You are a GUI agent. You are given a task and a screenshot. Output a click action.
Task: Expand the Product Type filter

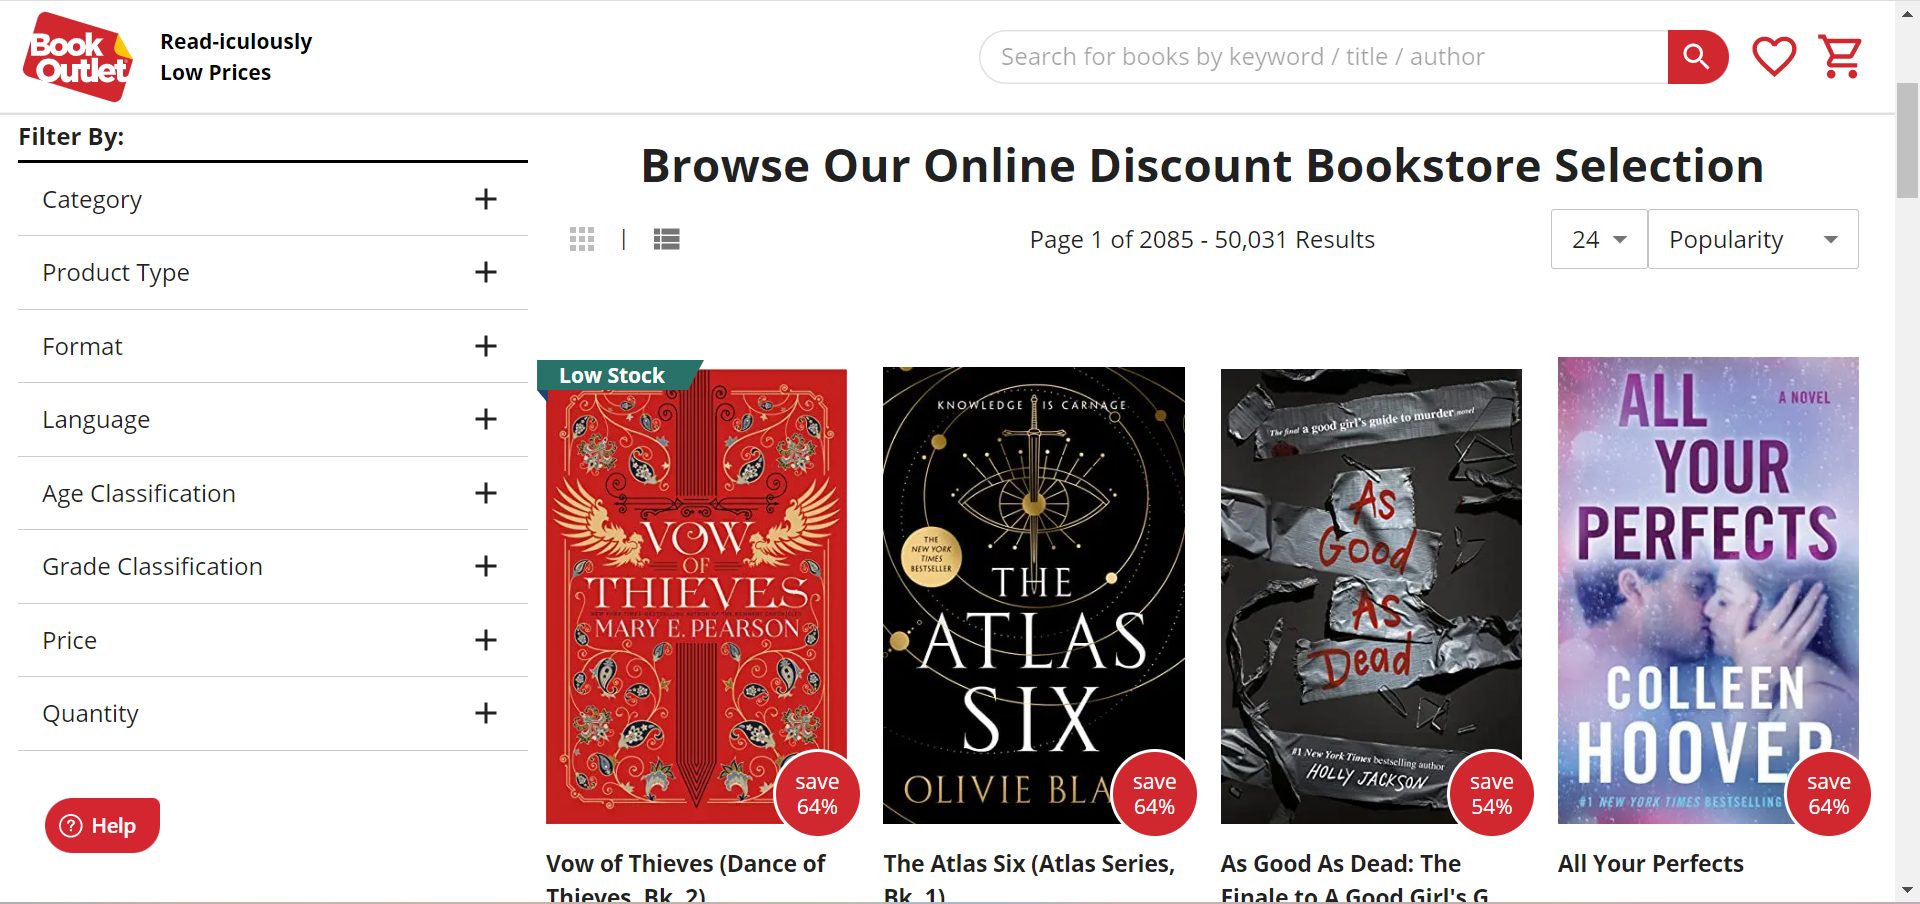click(486, 272)
